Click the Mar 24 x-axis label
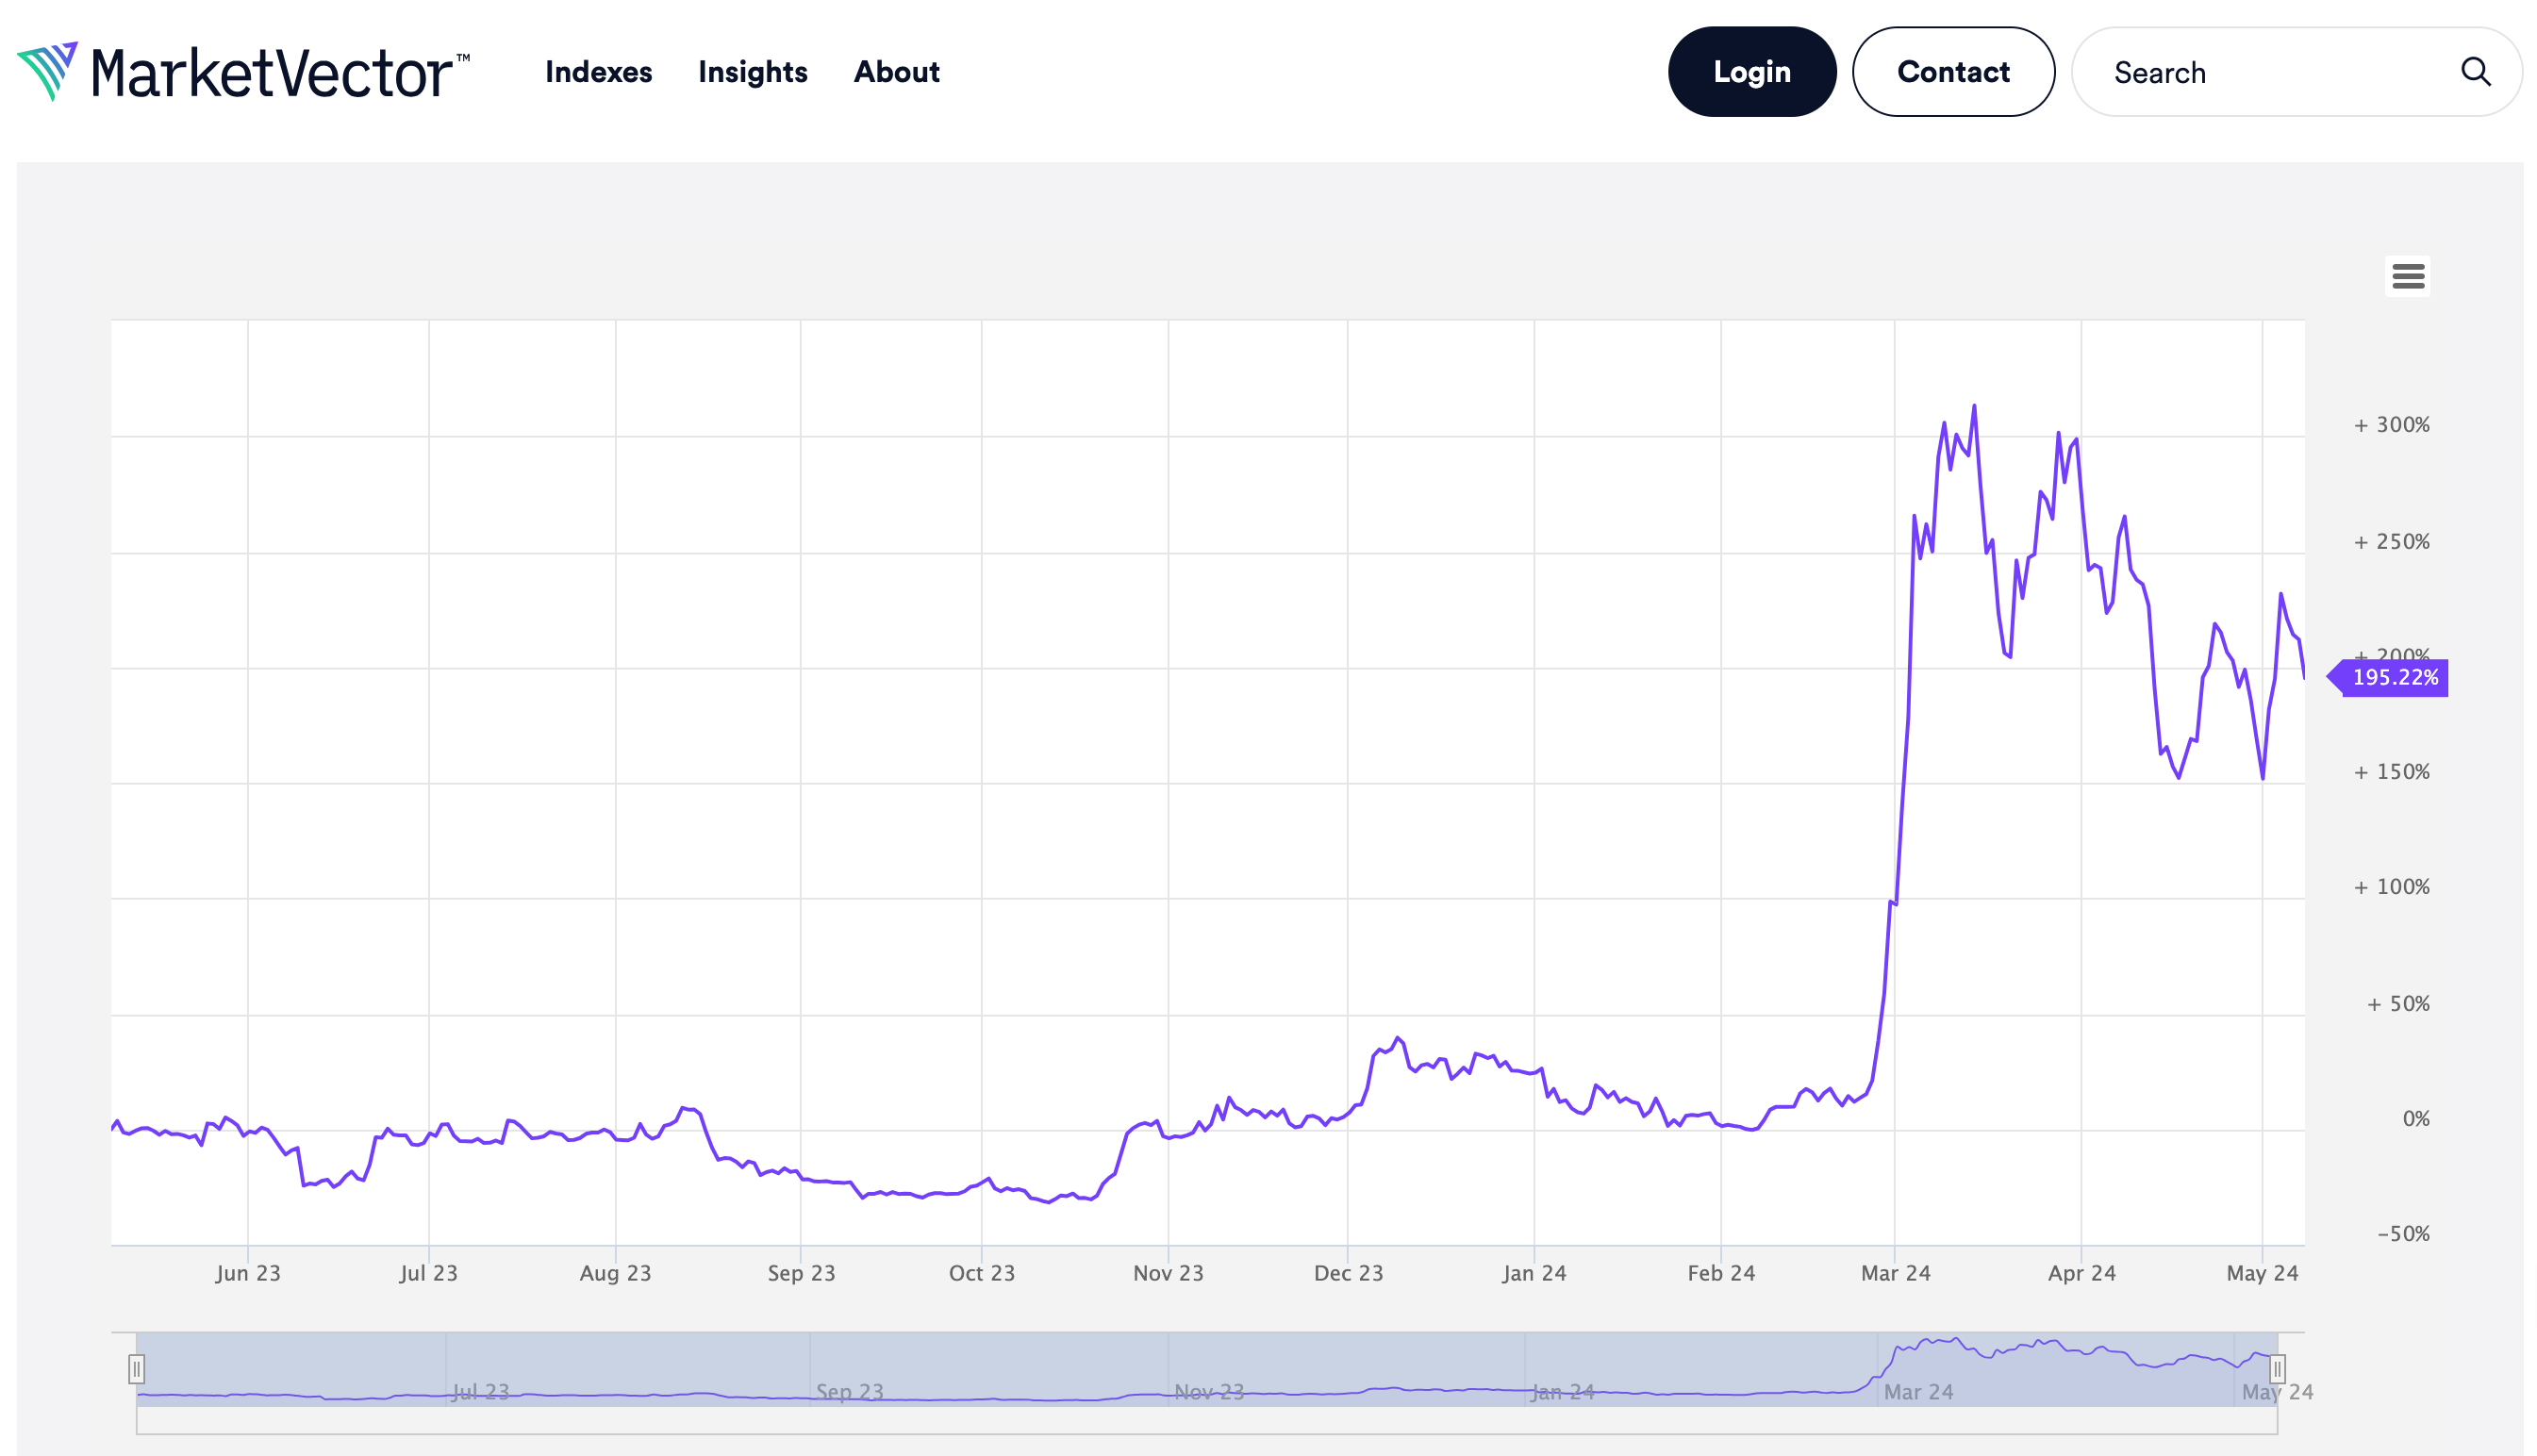Screen dimensions: 2537x1456 [x=1895, y=1273]
